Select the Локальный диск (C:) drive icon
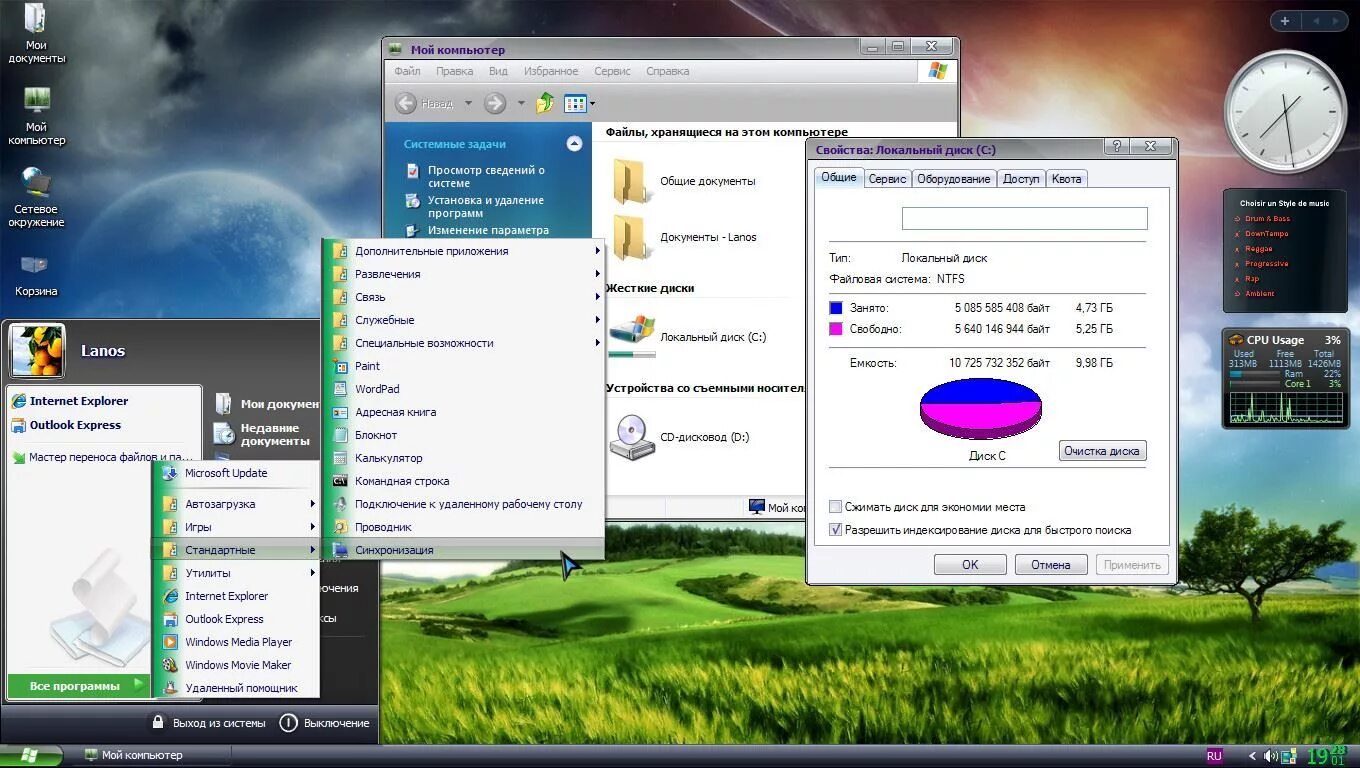 point(632,335)
